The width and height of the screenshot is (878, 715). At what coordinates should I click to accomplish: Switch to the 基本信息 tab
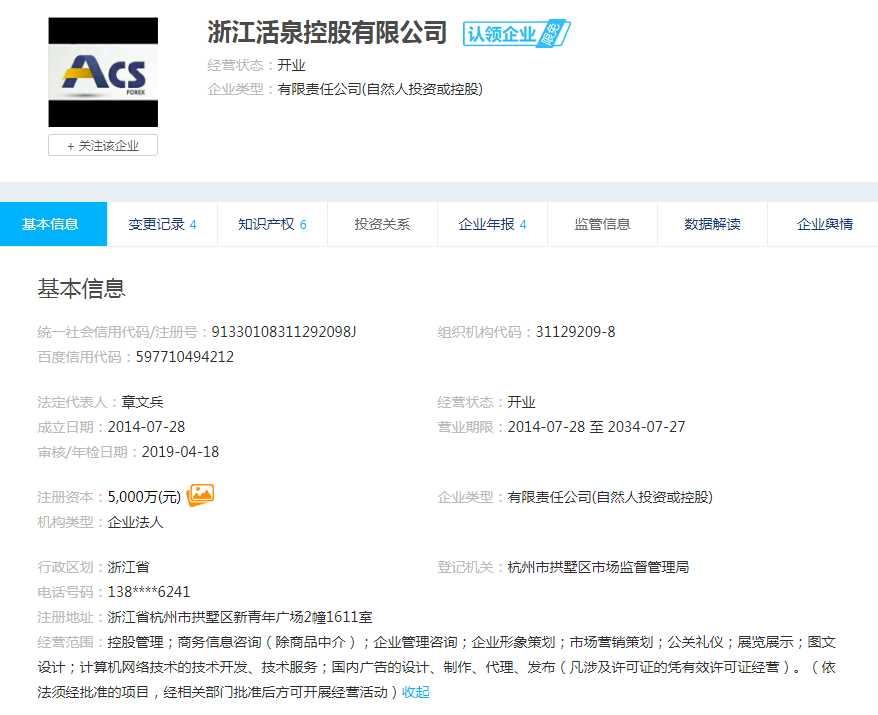pos(51,224)
